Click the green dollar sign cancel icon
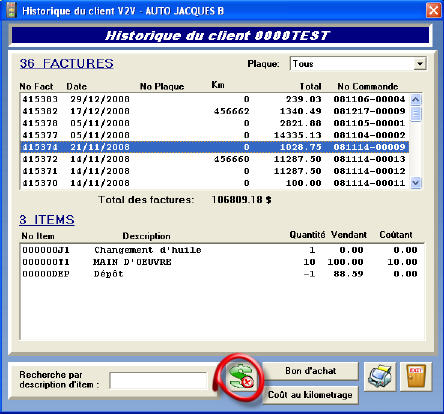 click(241, 377)
